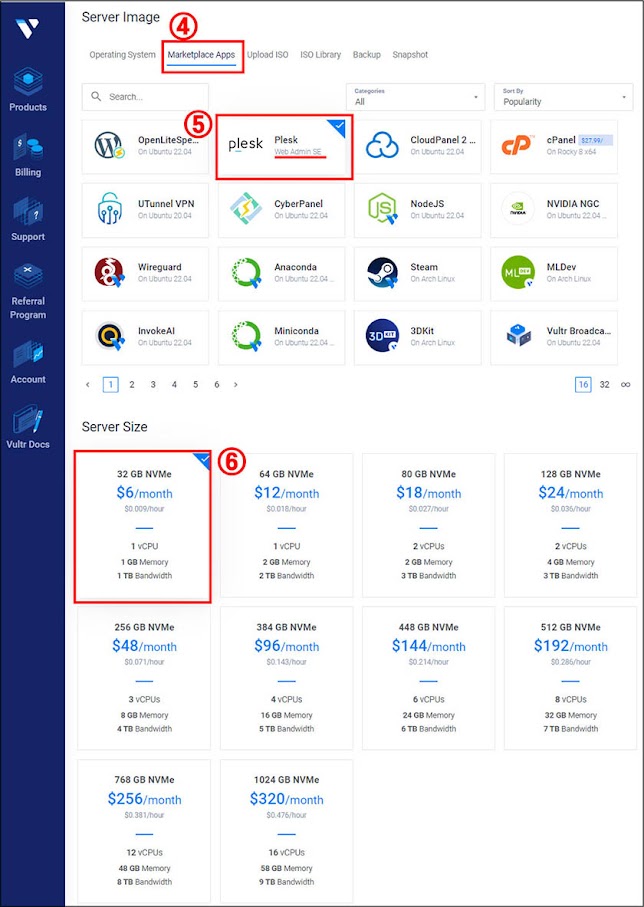Select the 80 GB NVMe $18/month plan
644x907 pixels.
tap(428, 525)
